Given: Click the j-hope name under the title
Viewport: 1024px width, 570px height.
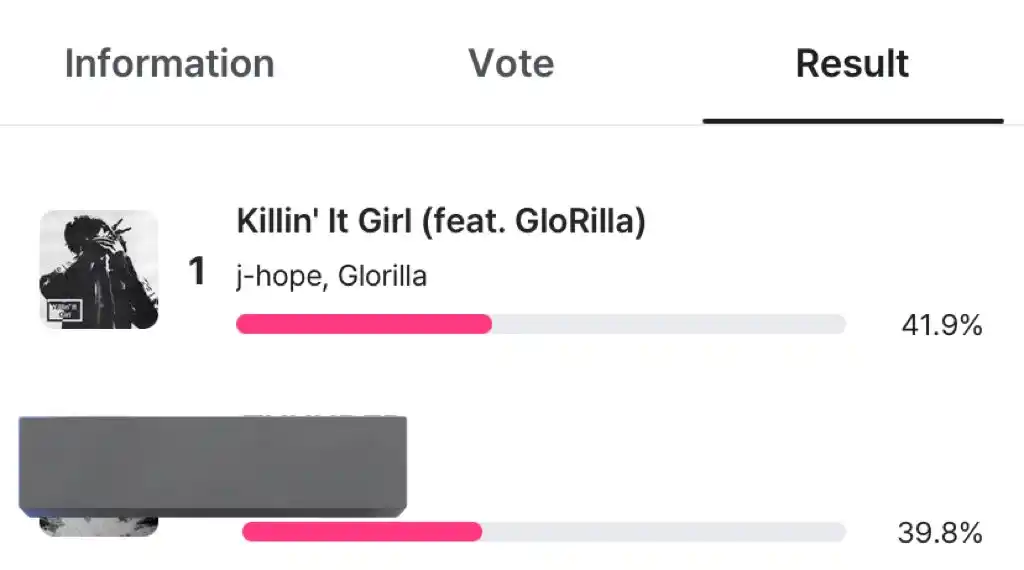Looking at the screenshot, I should pyautogui.click(x=280, y=277).
